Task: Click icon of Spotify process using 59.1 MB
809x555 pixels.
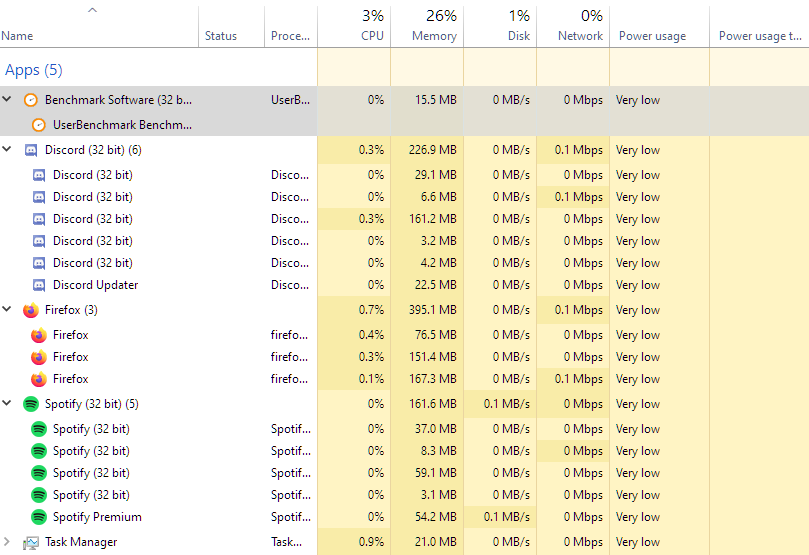Action: click(x=39, y=473)
